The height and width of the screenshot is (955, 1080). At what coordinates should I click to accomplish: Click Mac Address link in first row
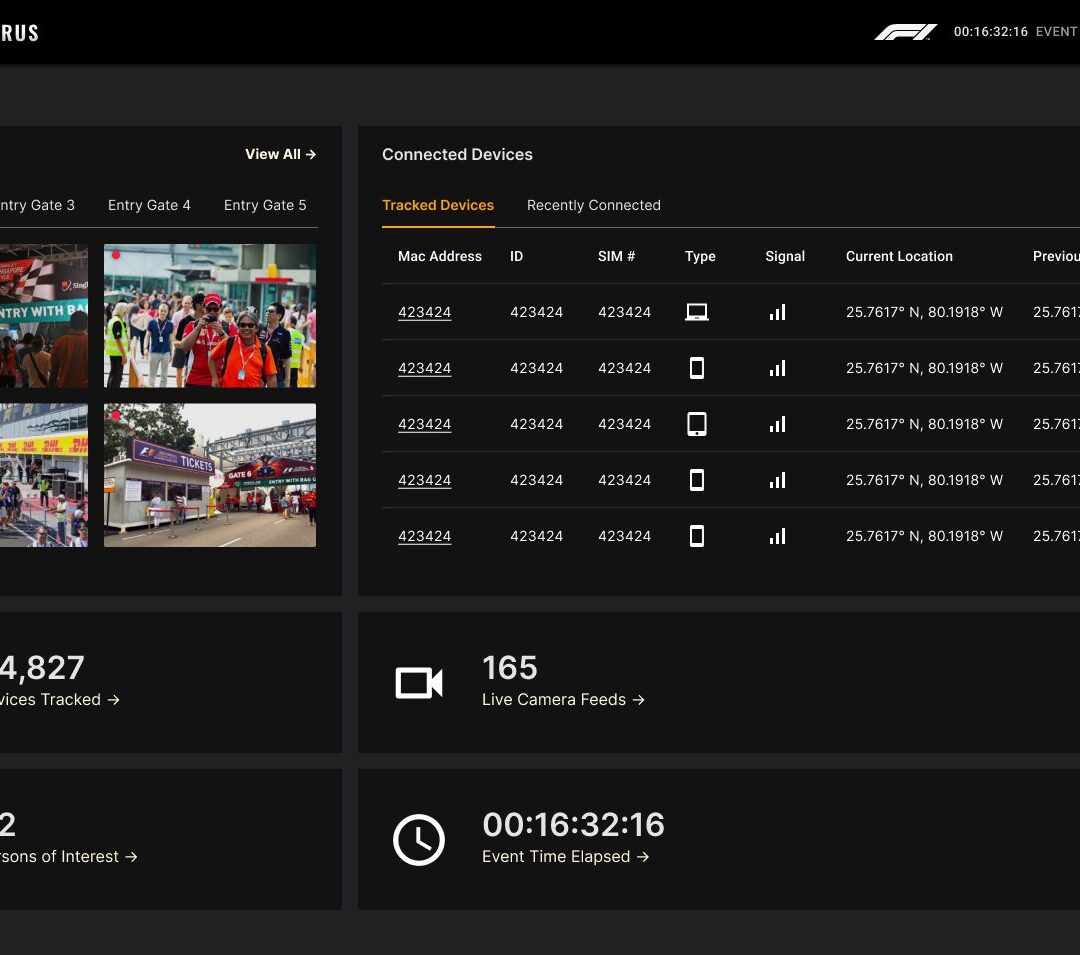click(424, 312)
